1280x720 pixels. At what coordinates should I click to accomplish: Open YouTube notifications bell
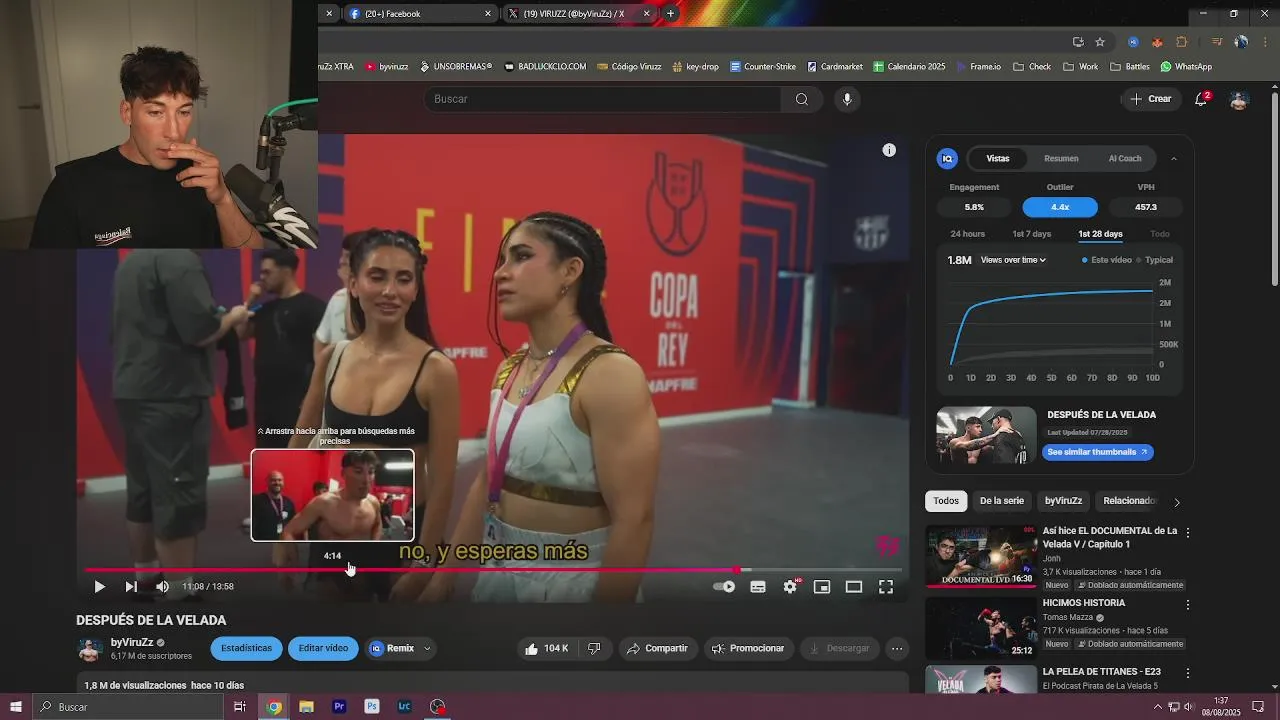tap(1202, 99)
